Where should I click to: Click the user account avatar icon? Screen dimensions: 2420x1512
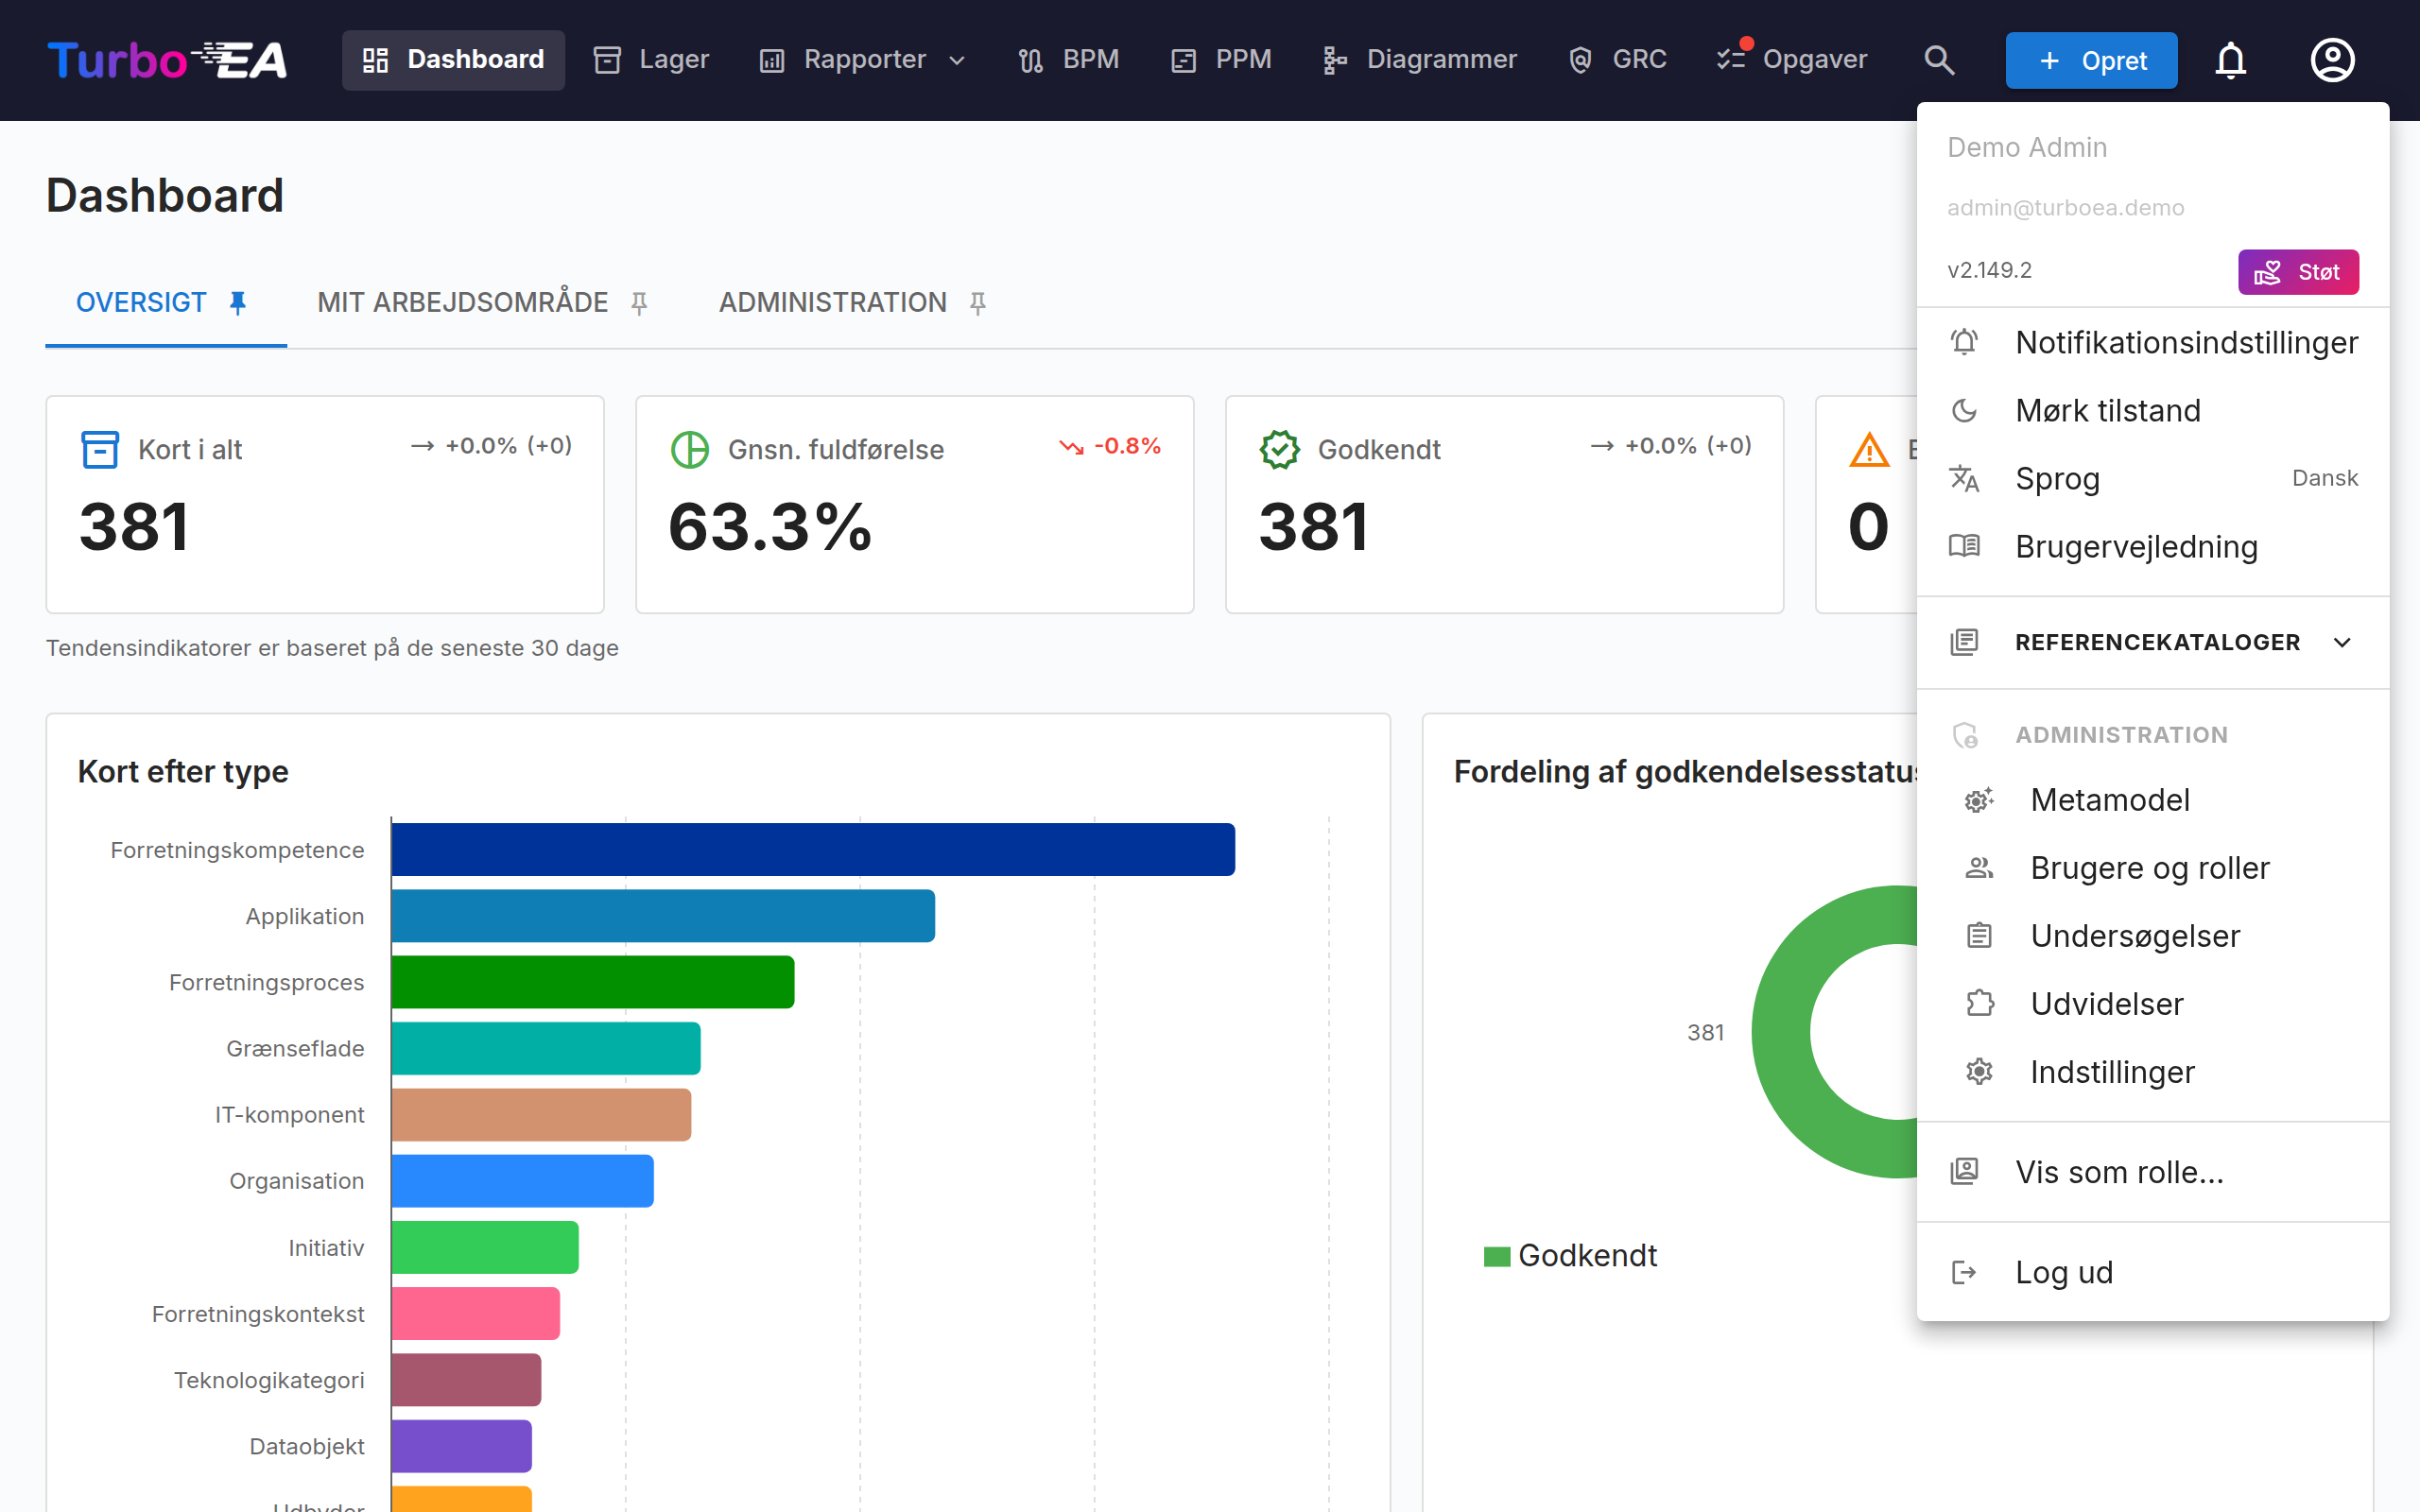2332,60
